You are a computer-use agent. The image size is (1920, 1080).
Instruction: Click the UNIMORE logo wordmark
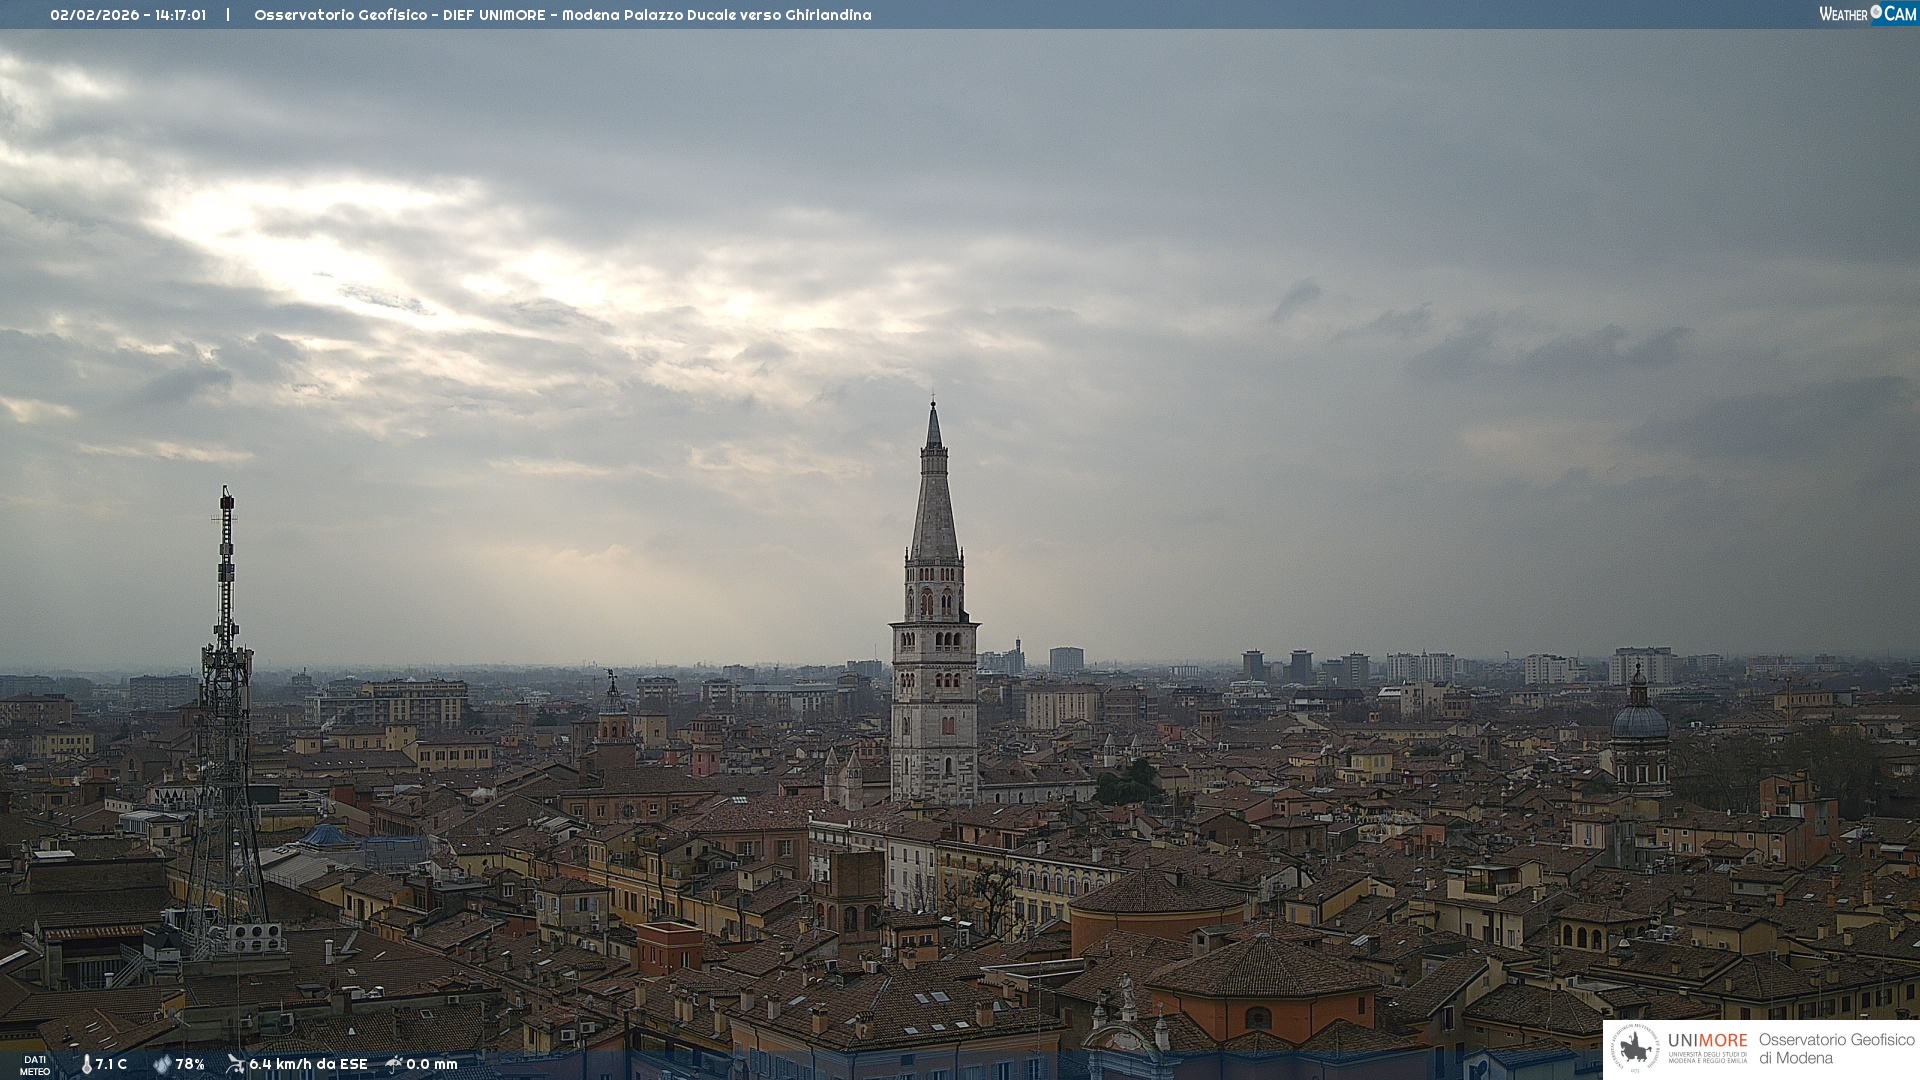[1707, 1041]
